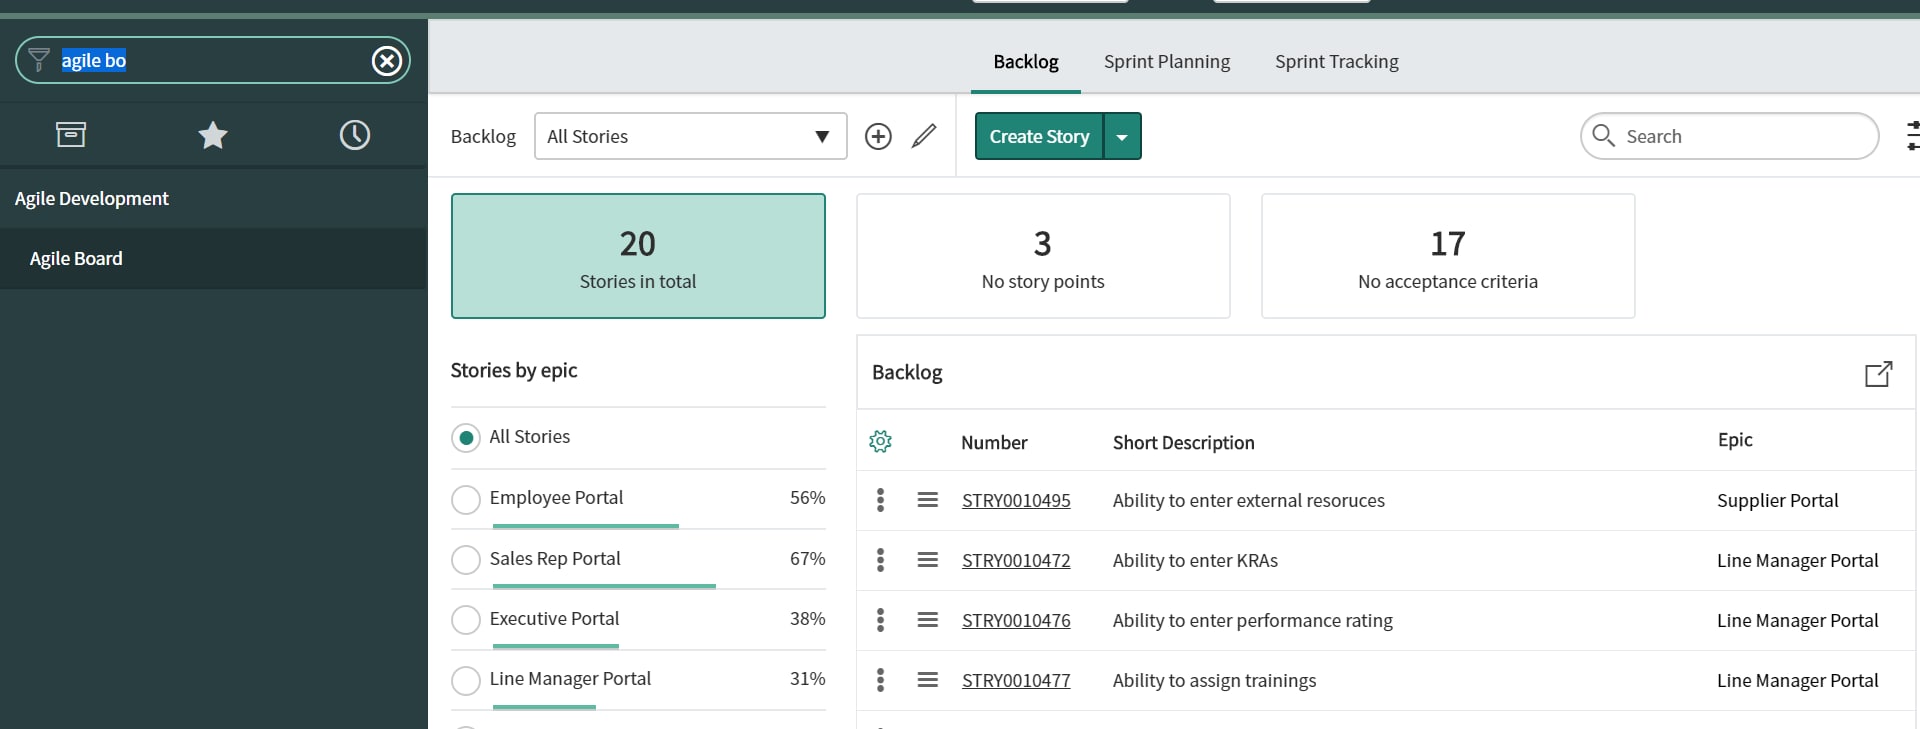Grab the reorder handle for STRY0010477
The width and height of the screenshot is (1920, 729).
tap(928, 680)
